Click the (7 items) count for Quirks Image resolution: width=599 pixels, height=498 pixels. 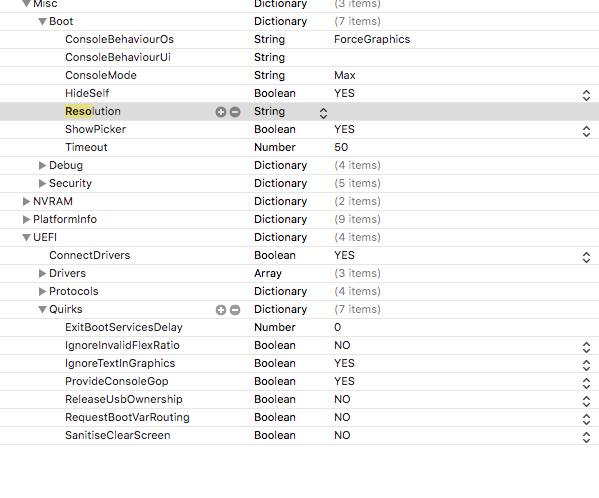click(x=358, y=309)
